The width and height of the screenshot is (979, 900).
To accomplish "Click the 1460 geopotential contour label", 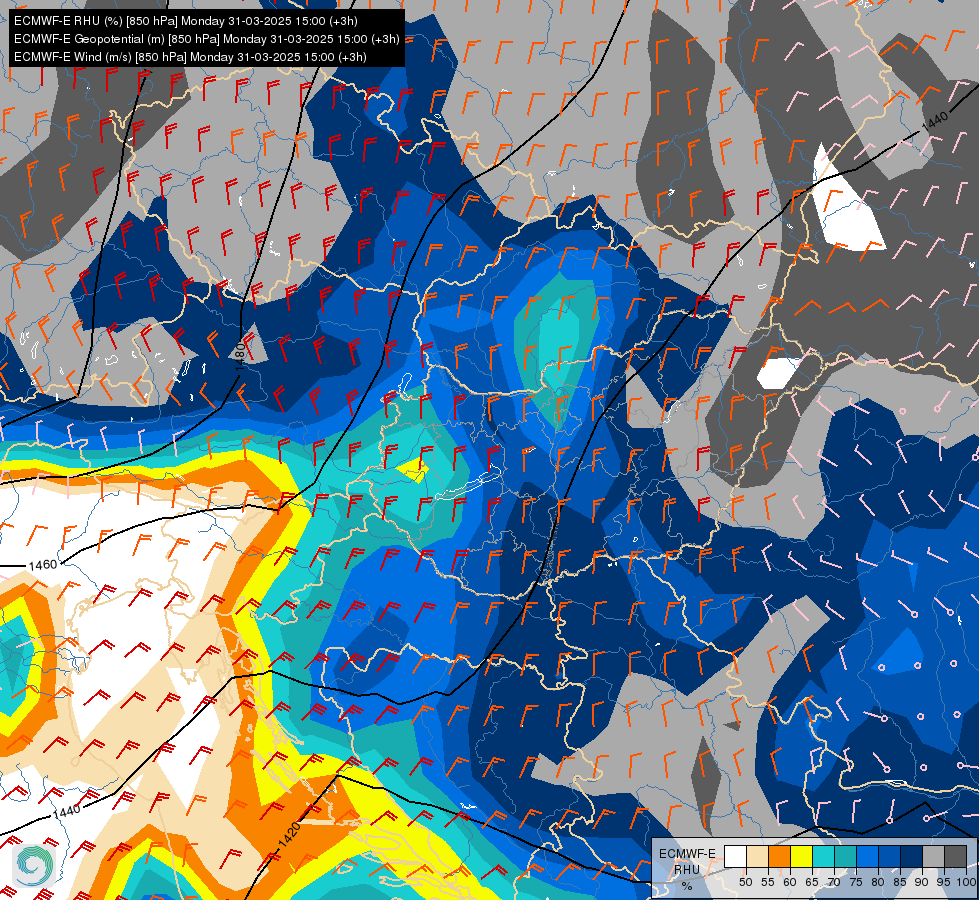I will point(43,565).
